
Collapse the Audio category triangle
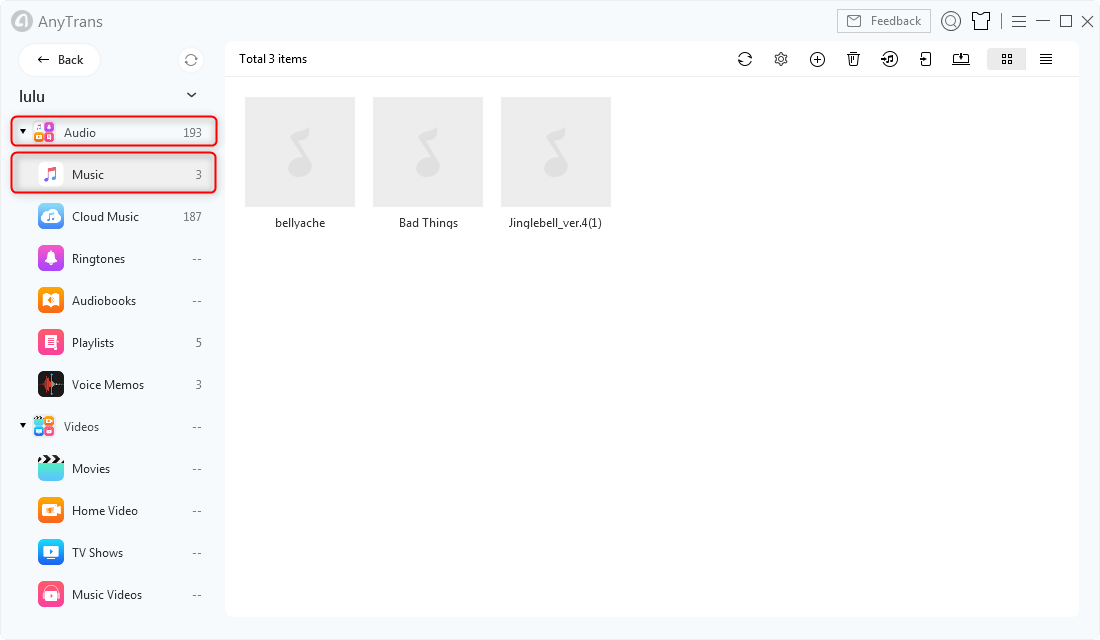[23, 131]
